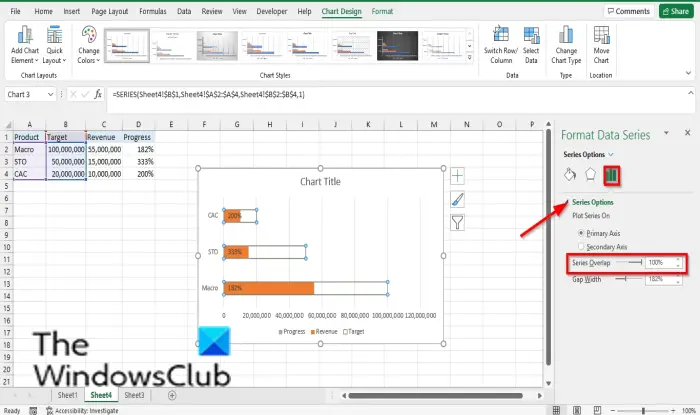This screenshot has height=415, width=700.
Task: Add a new sheet with plus icon
Action: click(x=172, y=395)
